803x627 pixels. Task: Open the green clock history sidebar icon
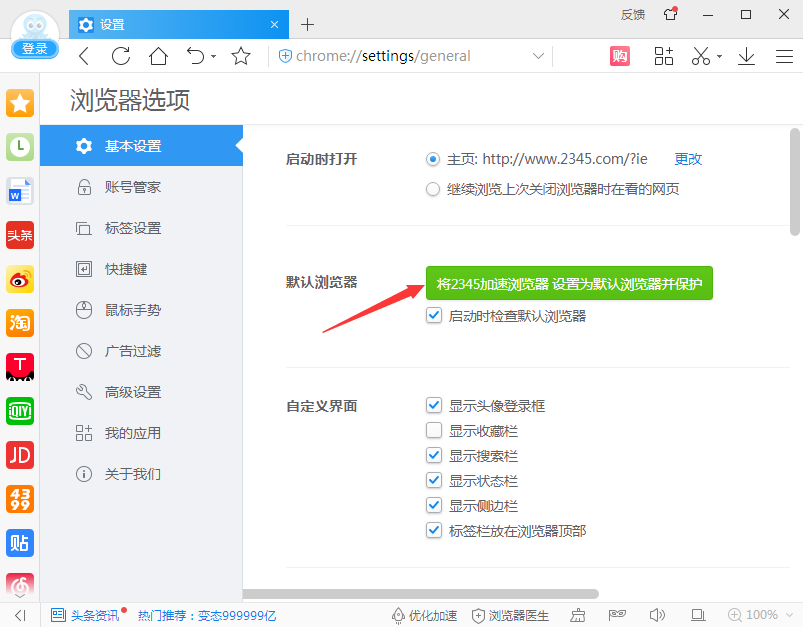click(x=20, y=147)
